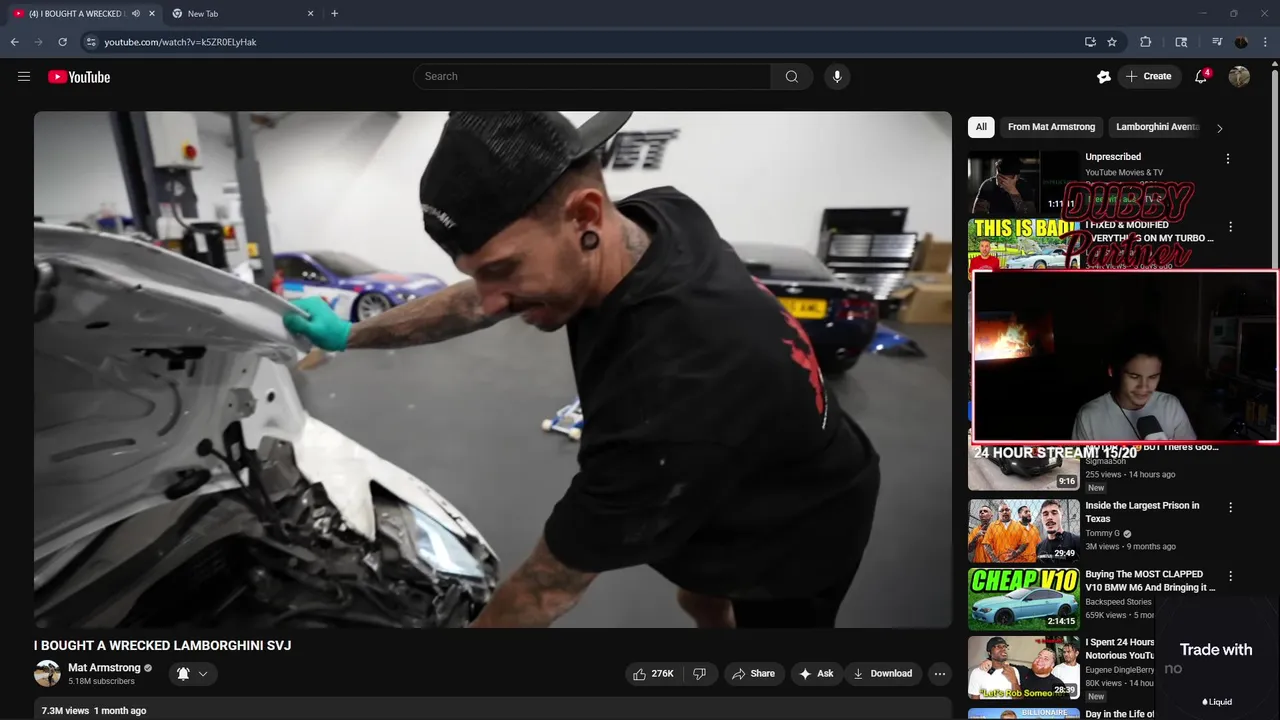
Task: Select the All filter chip
Action: [981, 127]
